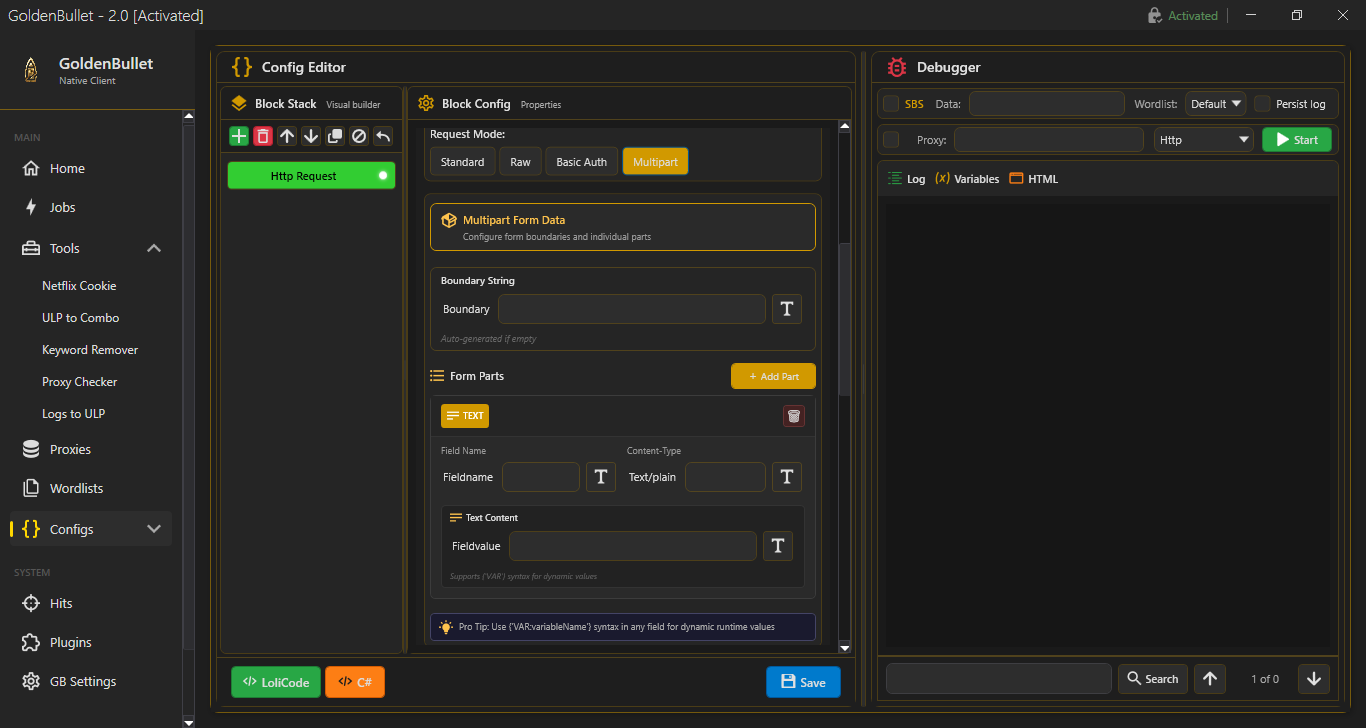Click the disable block icon
The width and height of the screenshot is (1366, 728).
(359, 136)
